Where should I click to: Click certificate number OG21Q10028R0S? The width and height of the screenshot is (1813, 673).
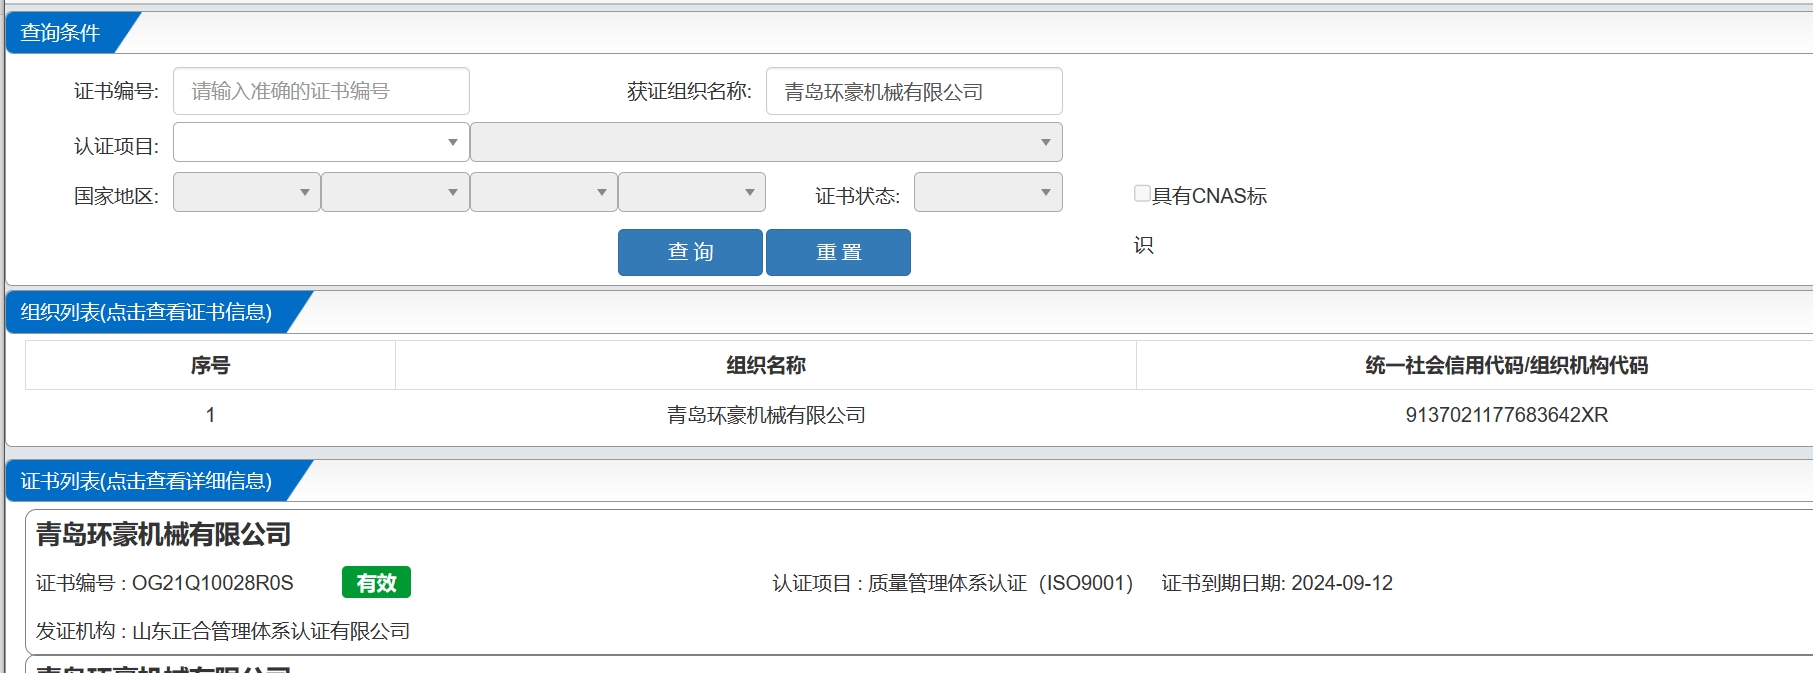point(212,583)
